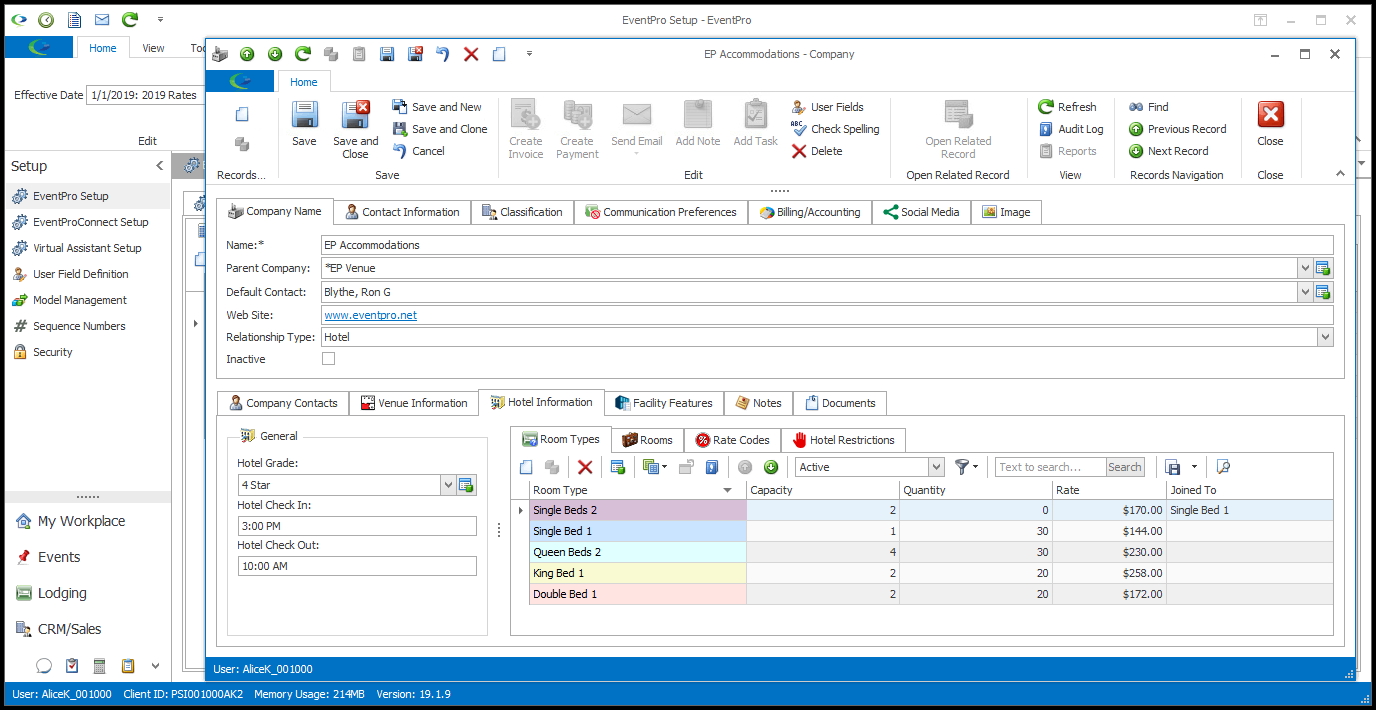This screenshot has height=710, width=1376.
Task: Click Delete red X in Edit group
Action: click(799, 151)
